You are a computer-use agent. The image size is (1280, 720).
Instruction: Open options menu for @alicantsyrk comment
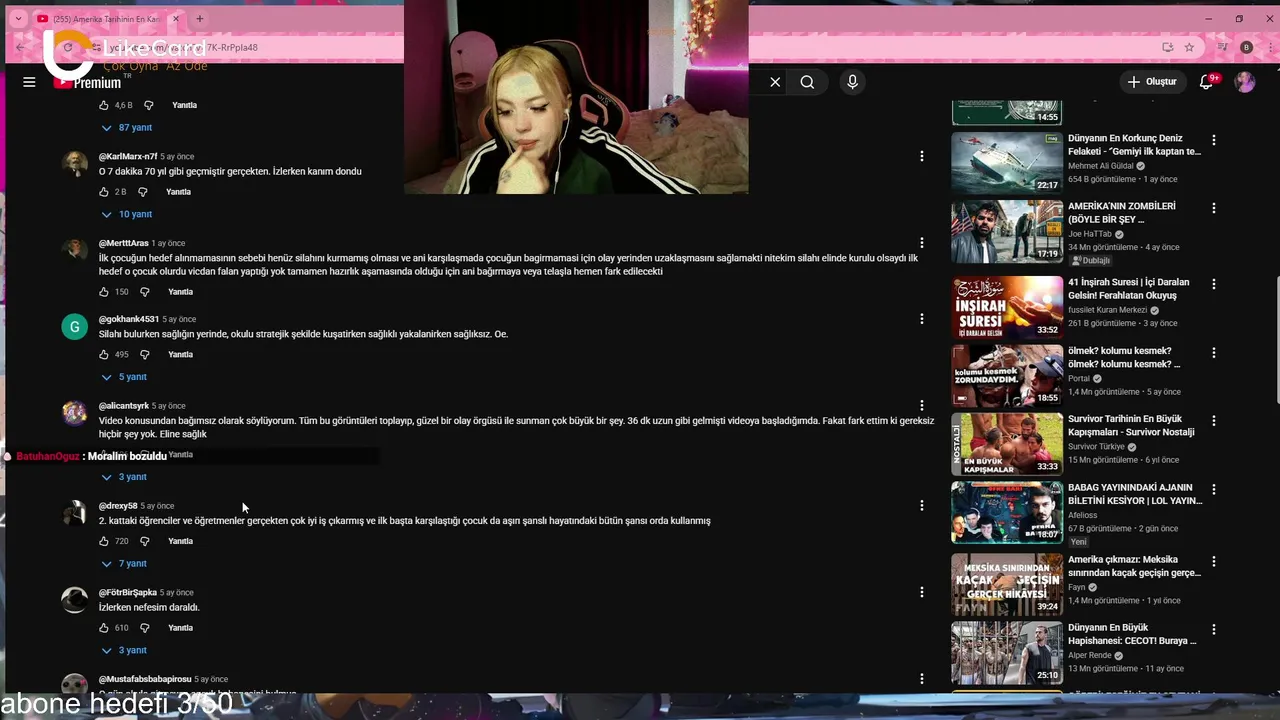pyautogui.click(x=922, y=406)
